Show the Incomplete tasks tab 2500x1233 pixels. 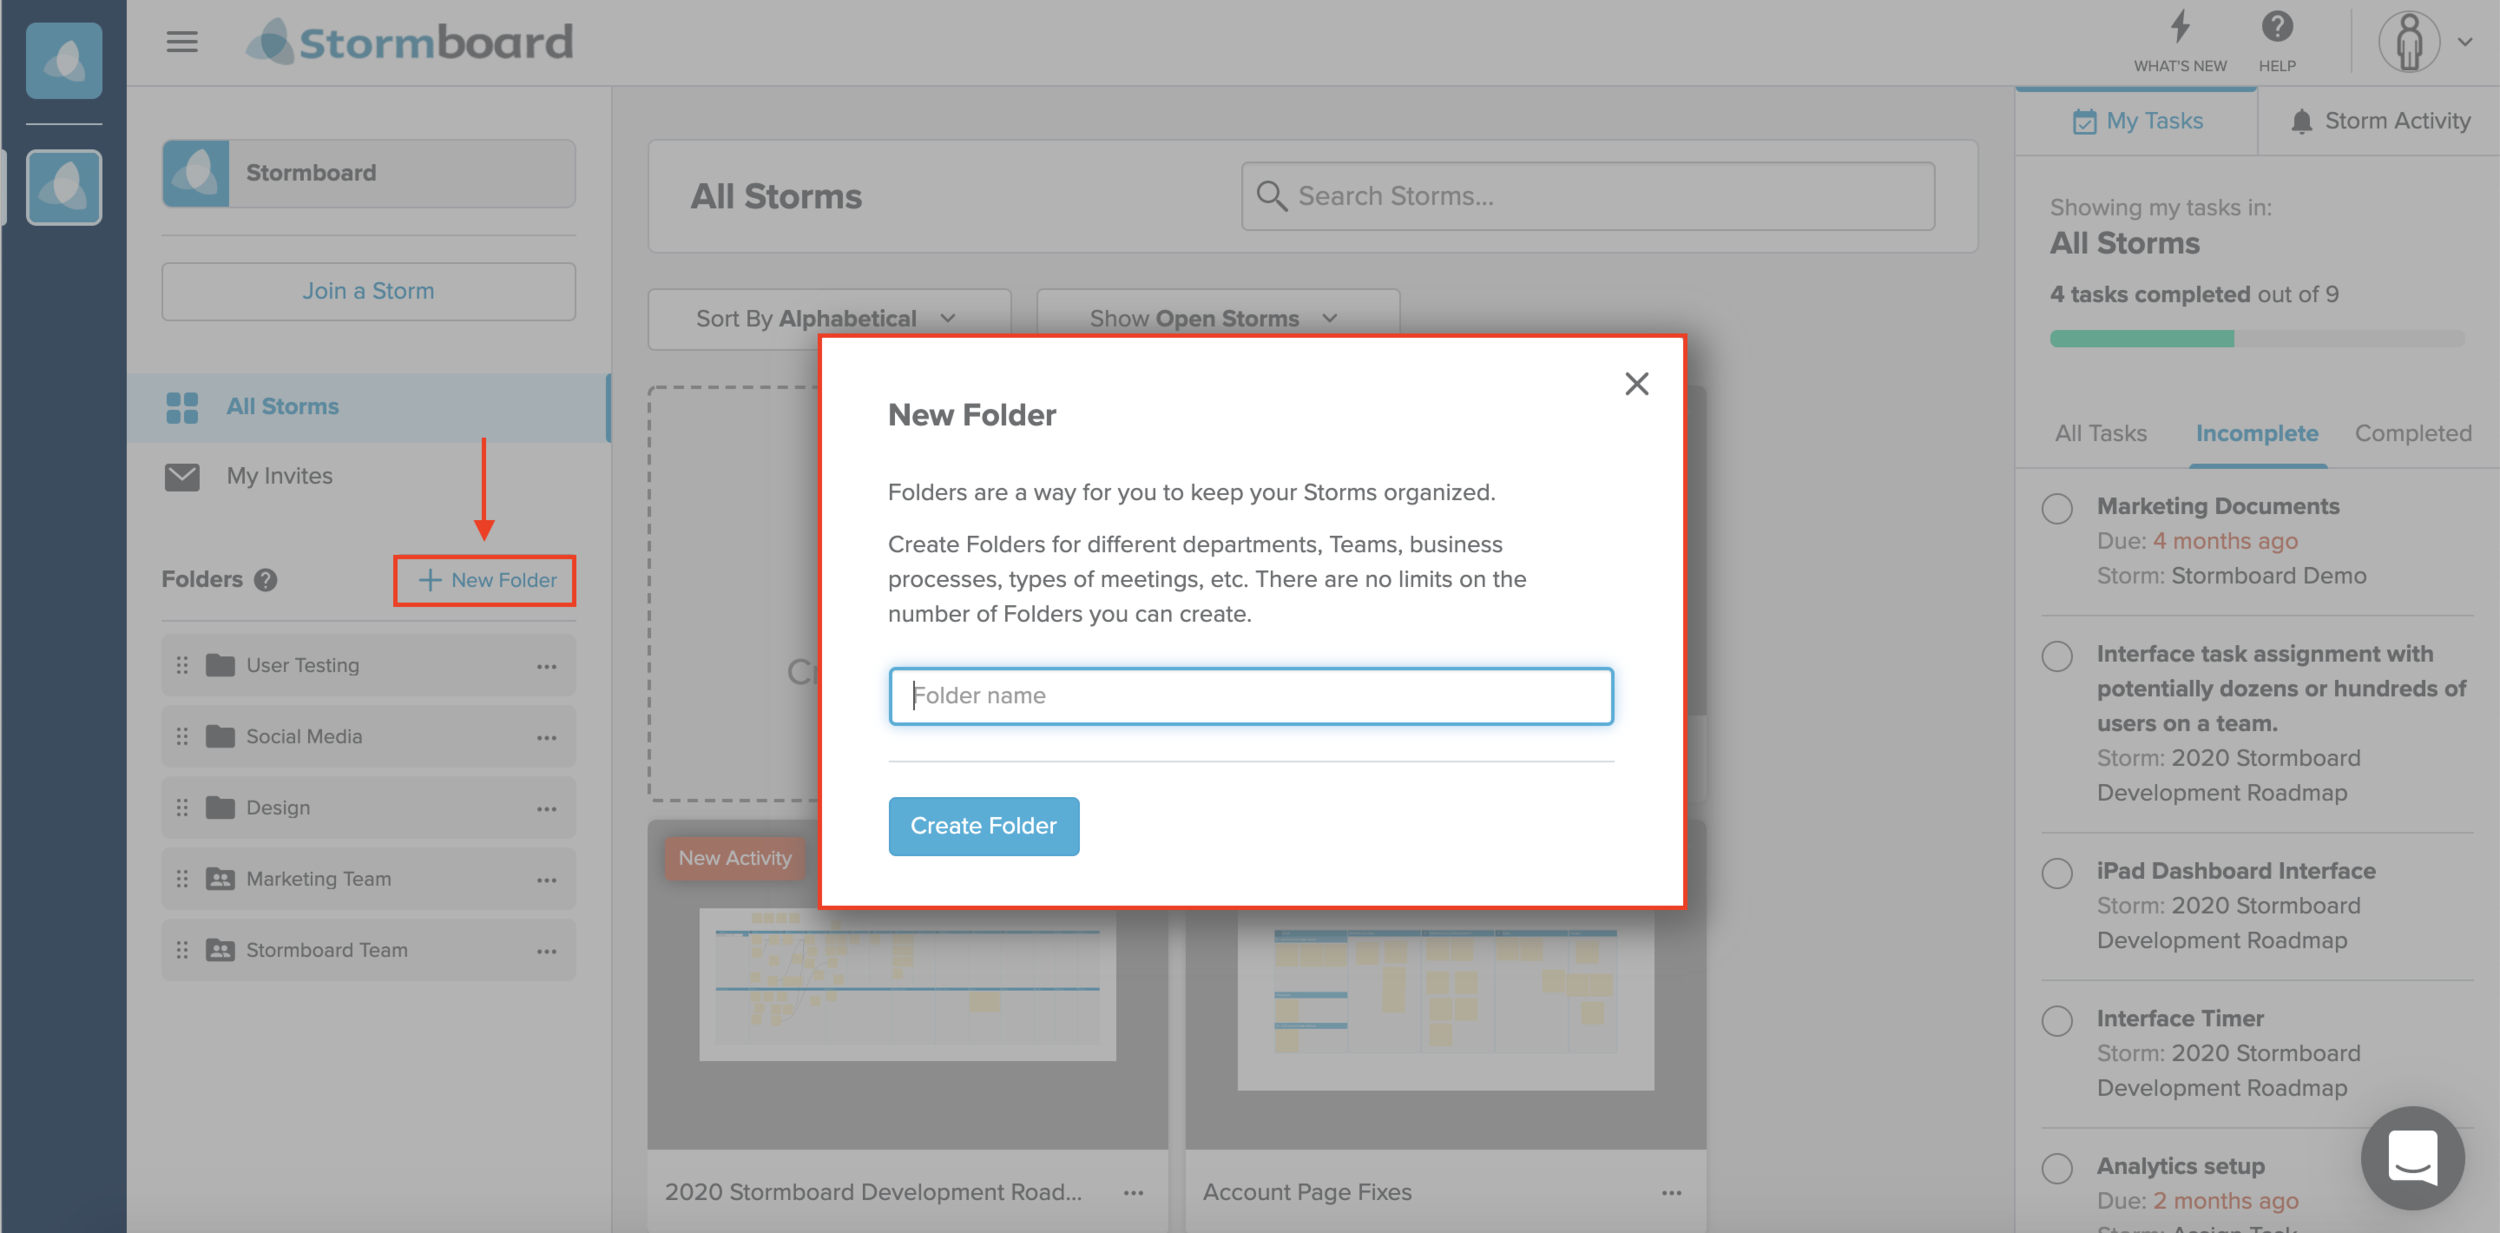[x=2257, y=433]
